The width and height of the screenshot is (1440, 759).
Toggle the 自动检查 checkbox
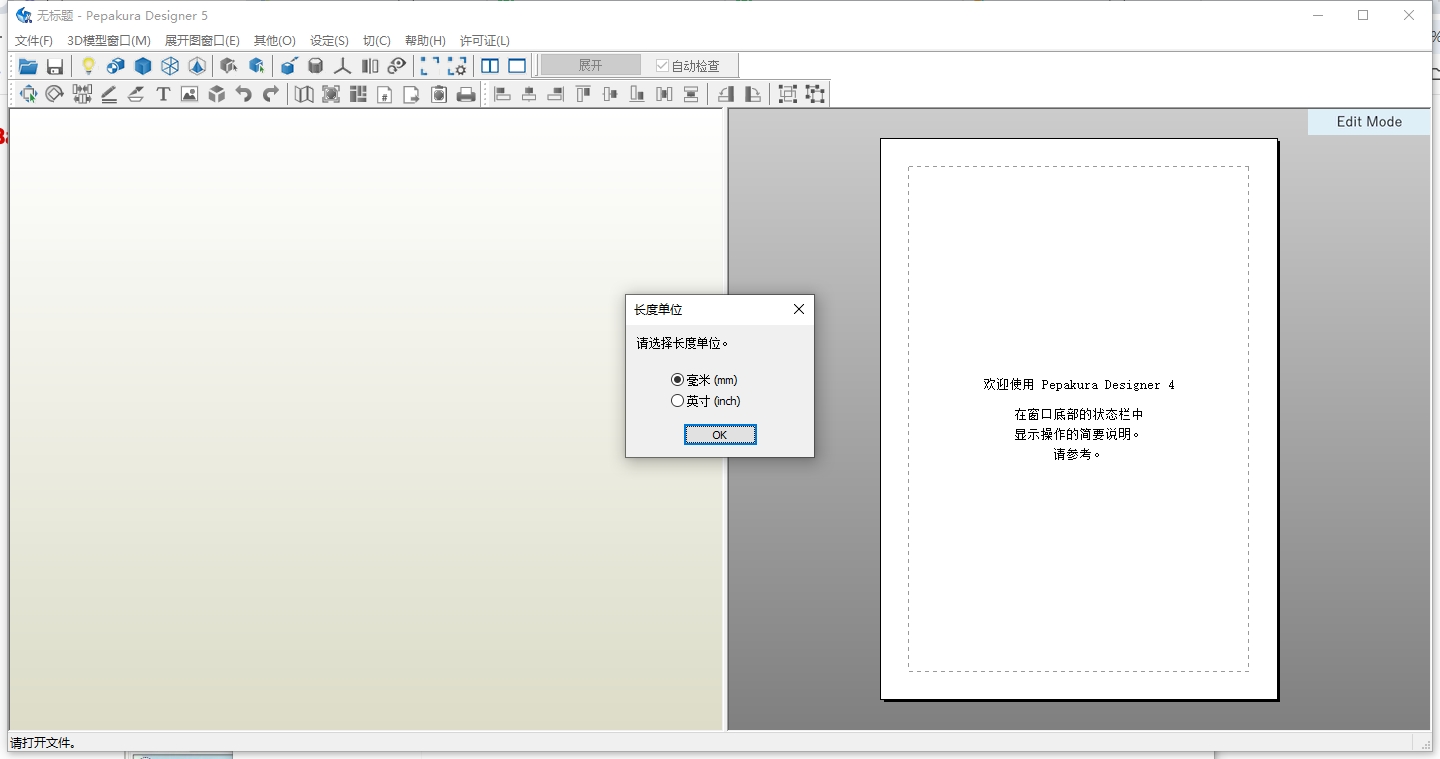[x=662, y=66]
